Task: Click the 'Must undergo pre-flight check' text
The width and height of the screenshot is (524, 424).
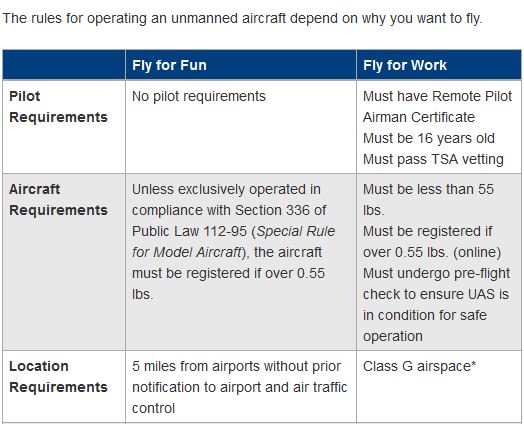Action: tap(436, 284)
